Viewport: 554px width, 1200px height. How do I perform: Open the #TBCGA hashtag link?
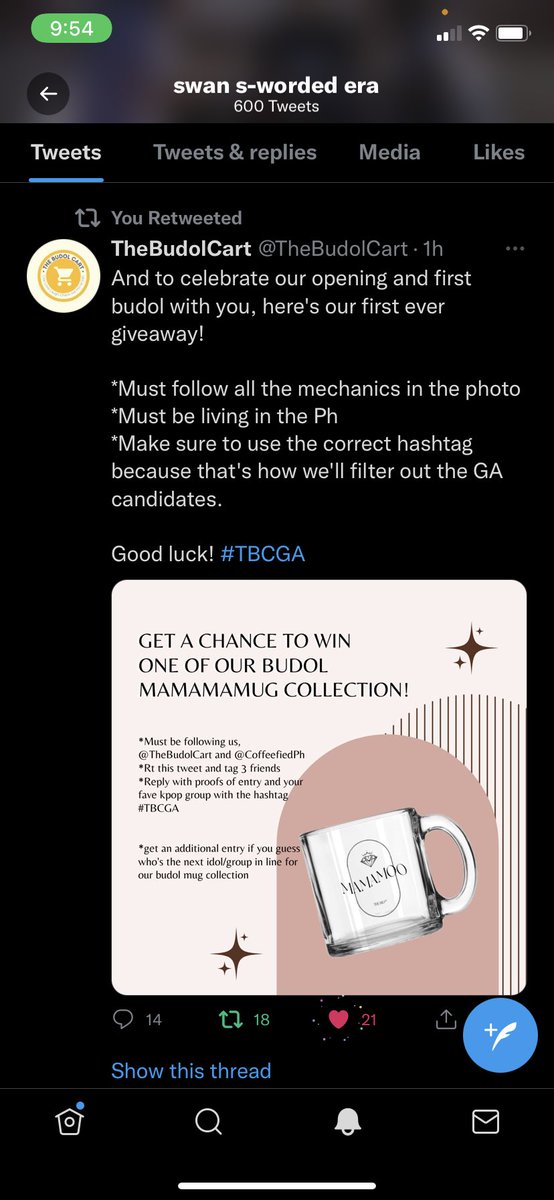(262, 552)
